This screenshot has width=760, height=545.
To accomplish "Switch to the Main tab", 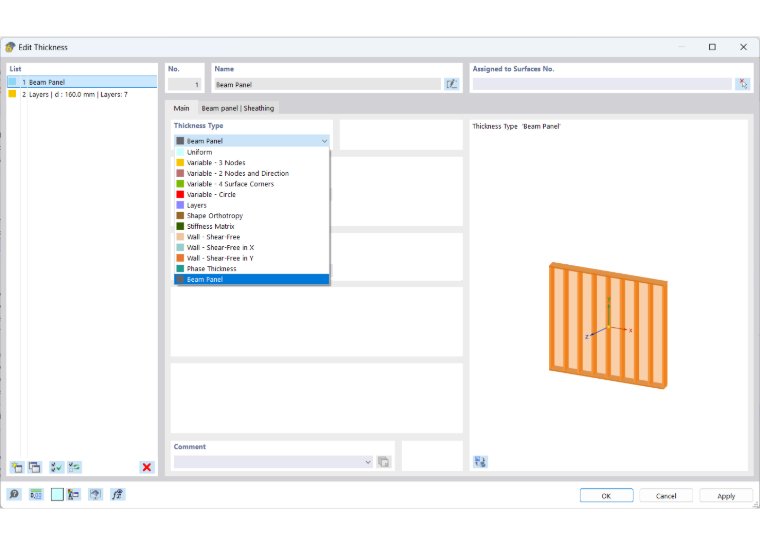I will click(x=181, y=108).
